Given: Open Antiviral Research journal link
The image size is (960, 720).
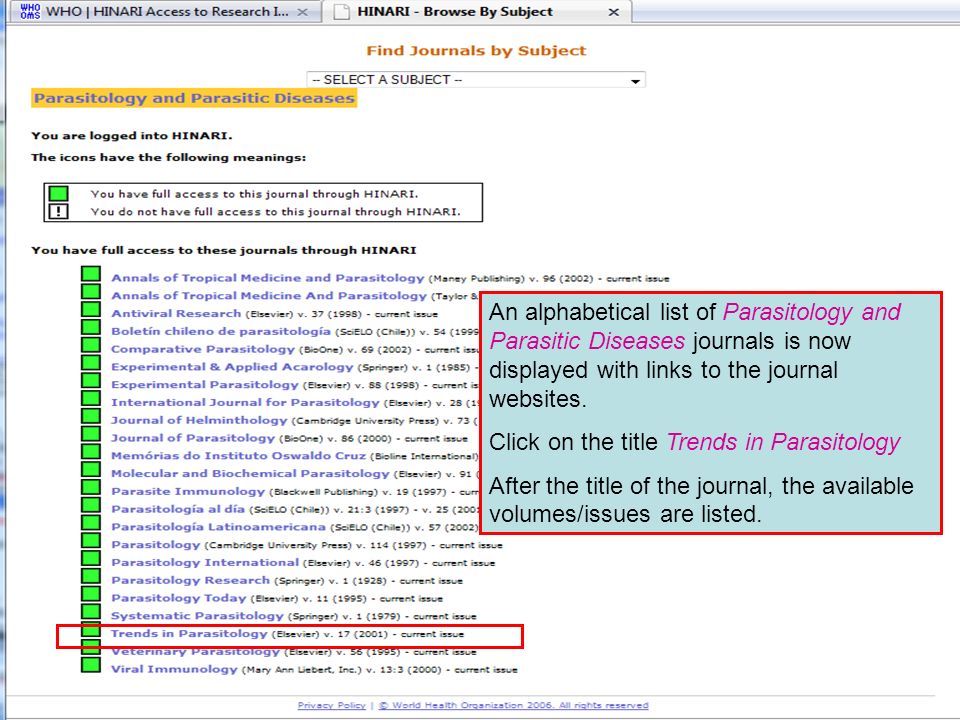Looking at the screenshot, I should tap(176, 313).
